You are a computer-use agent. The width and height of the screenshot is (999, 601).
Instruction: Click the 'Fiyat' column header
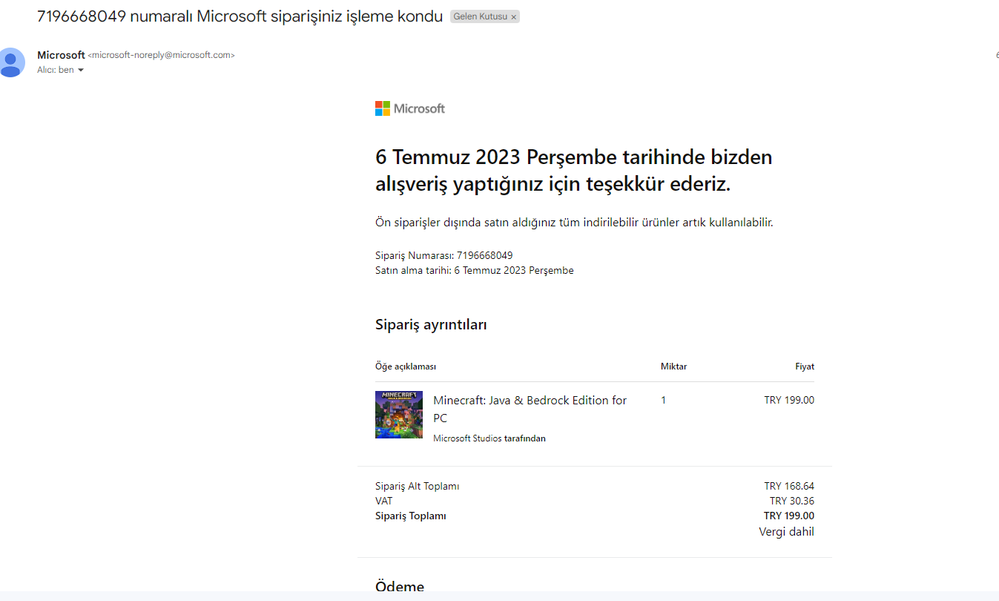[804, 366]
